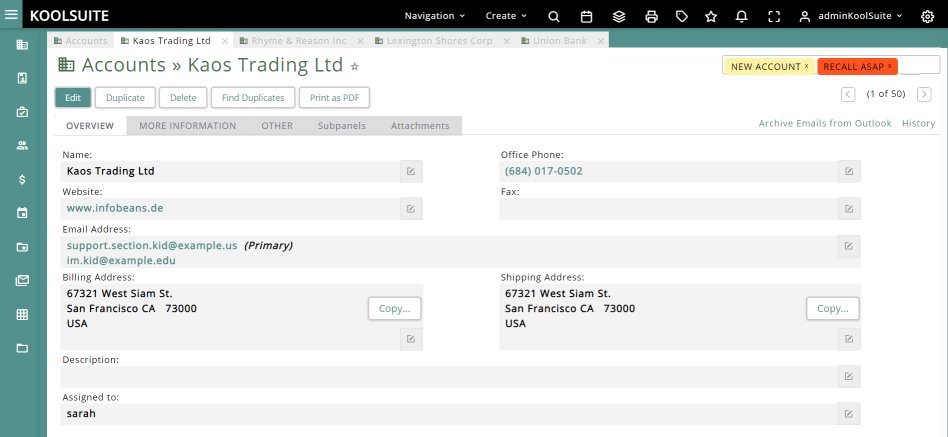Open the notifications bell
Viewport: 948px width, 437px height.
(741, 16)
